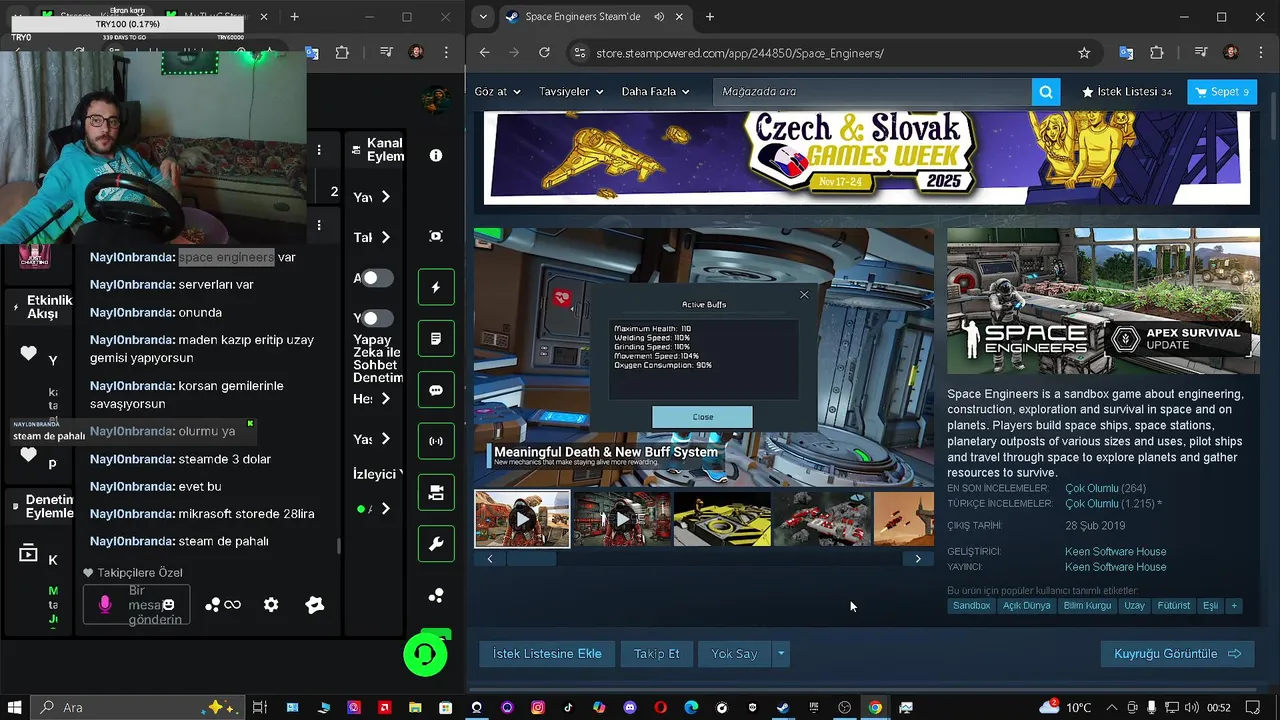Open the wrench tools sidebar icon

pos(436,544)
